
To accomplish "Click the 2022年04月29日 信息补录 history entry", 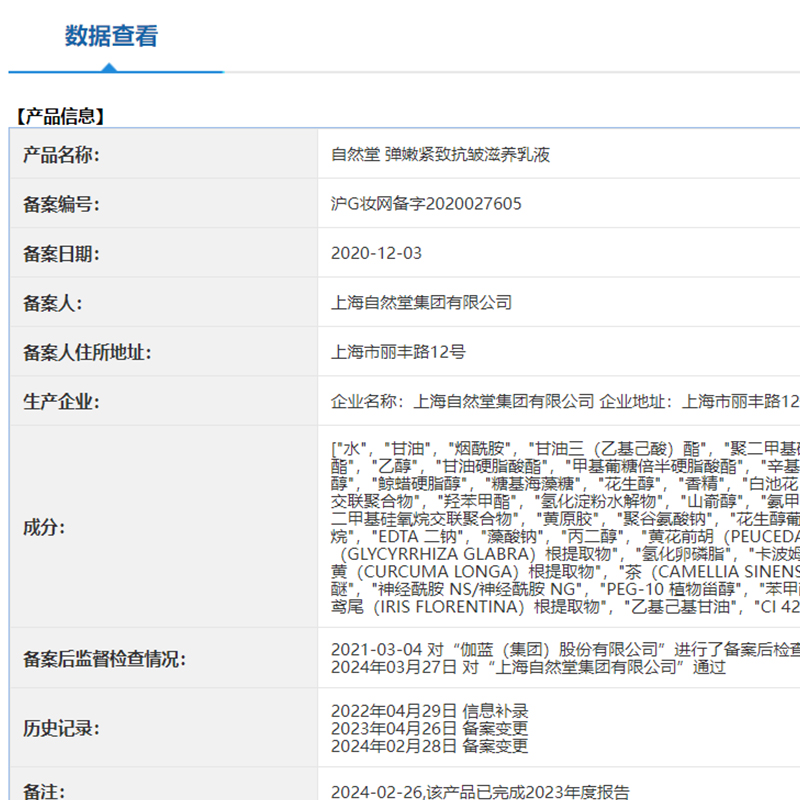I will [429, 711].
